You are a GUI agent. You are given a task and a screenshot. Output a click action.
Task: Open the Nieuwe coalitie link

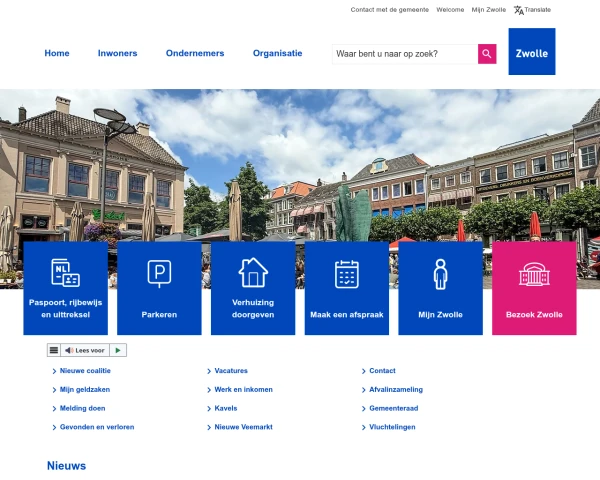pos(85,371)
